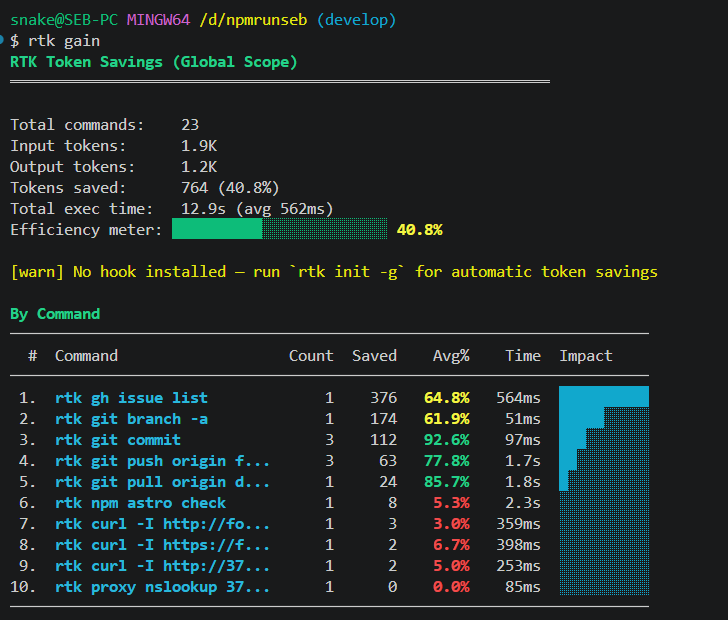728x620 pixels.
Task: Click the green efficiency meter bar
Action: pos(280,229)
